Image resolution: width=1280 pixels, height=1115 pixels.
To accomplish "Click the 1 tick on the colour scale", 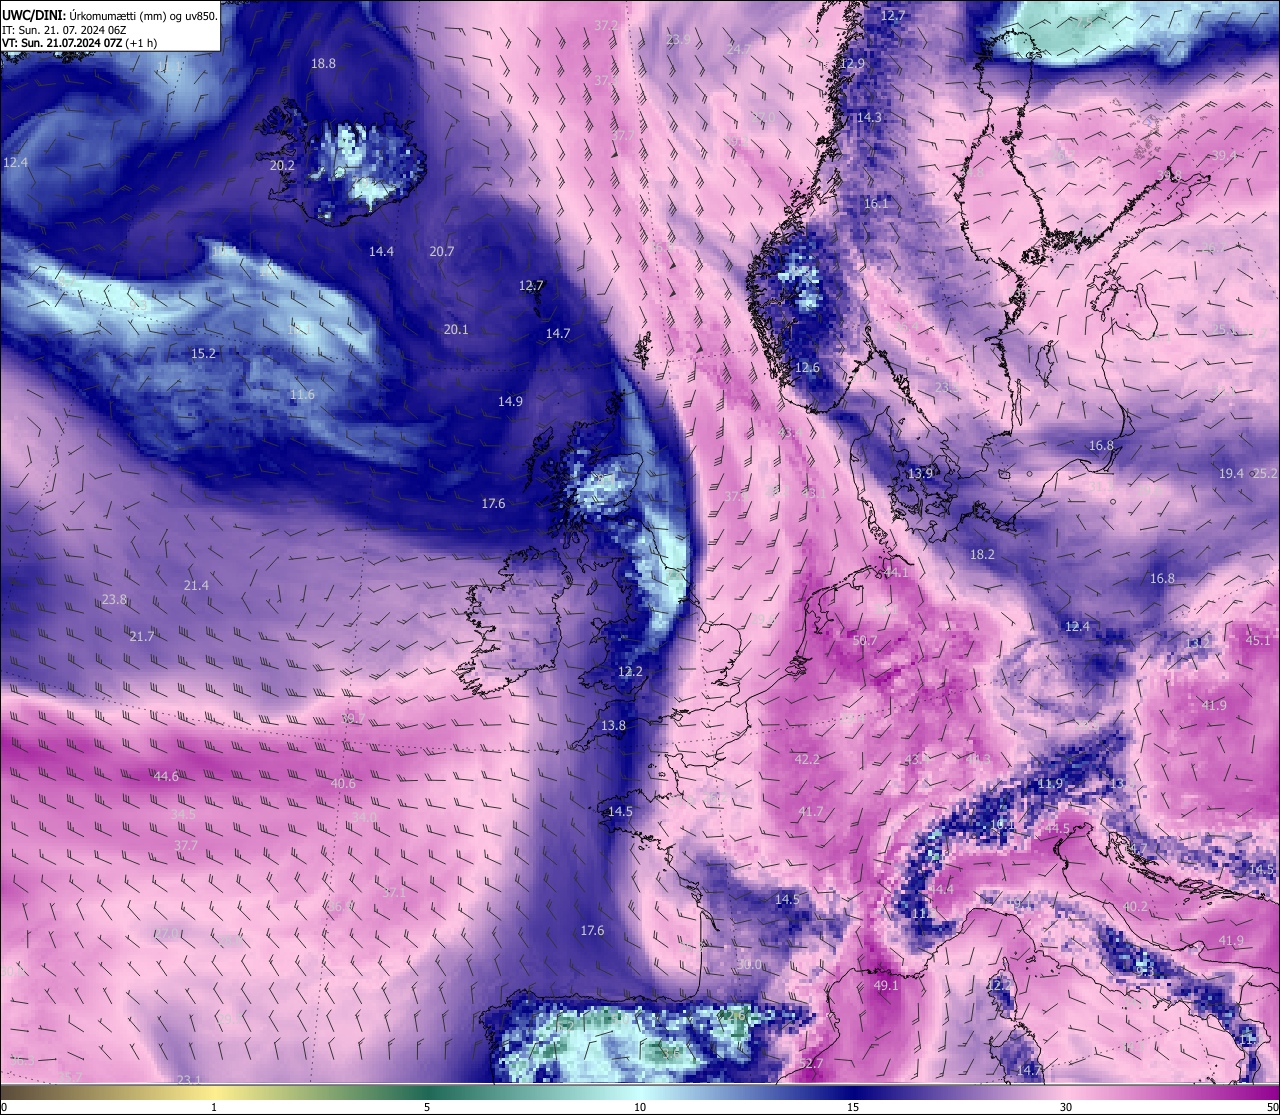I will (x=214, y=1107).
